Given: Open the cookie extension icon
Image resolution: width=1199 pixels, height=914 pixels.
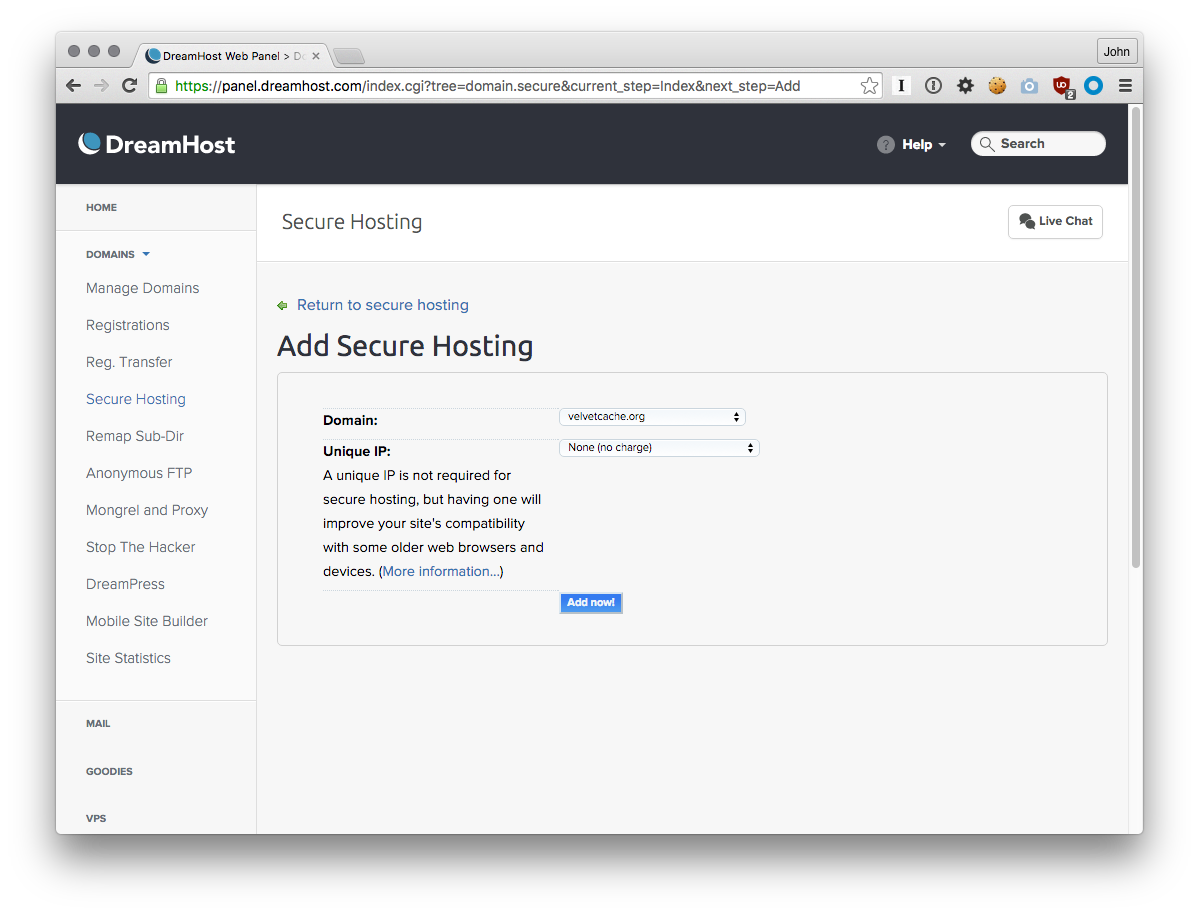Looking at the screenshot, I should (x=997, y=86).
